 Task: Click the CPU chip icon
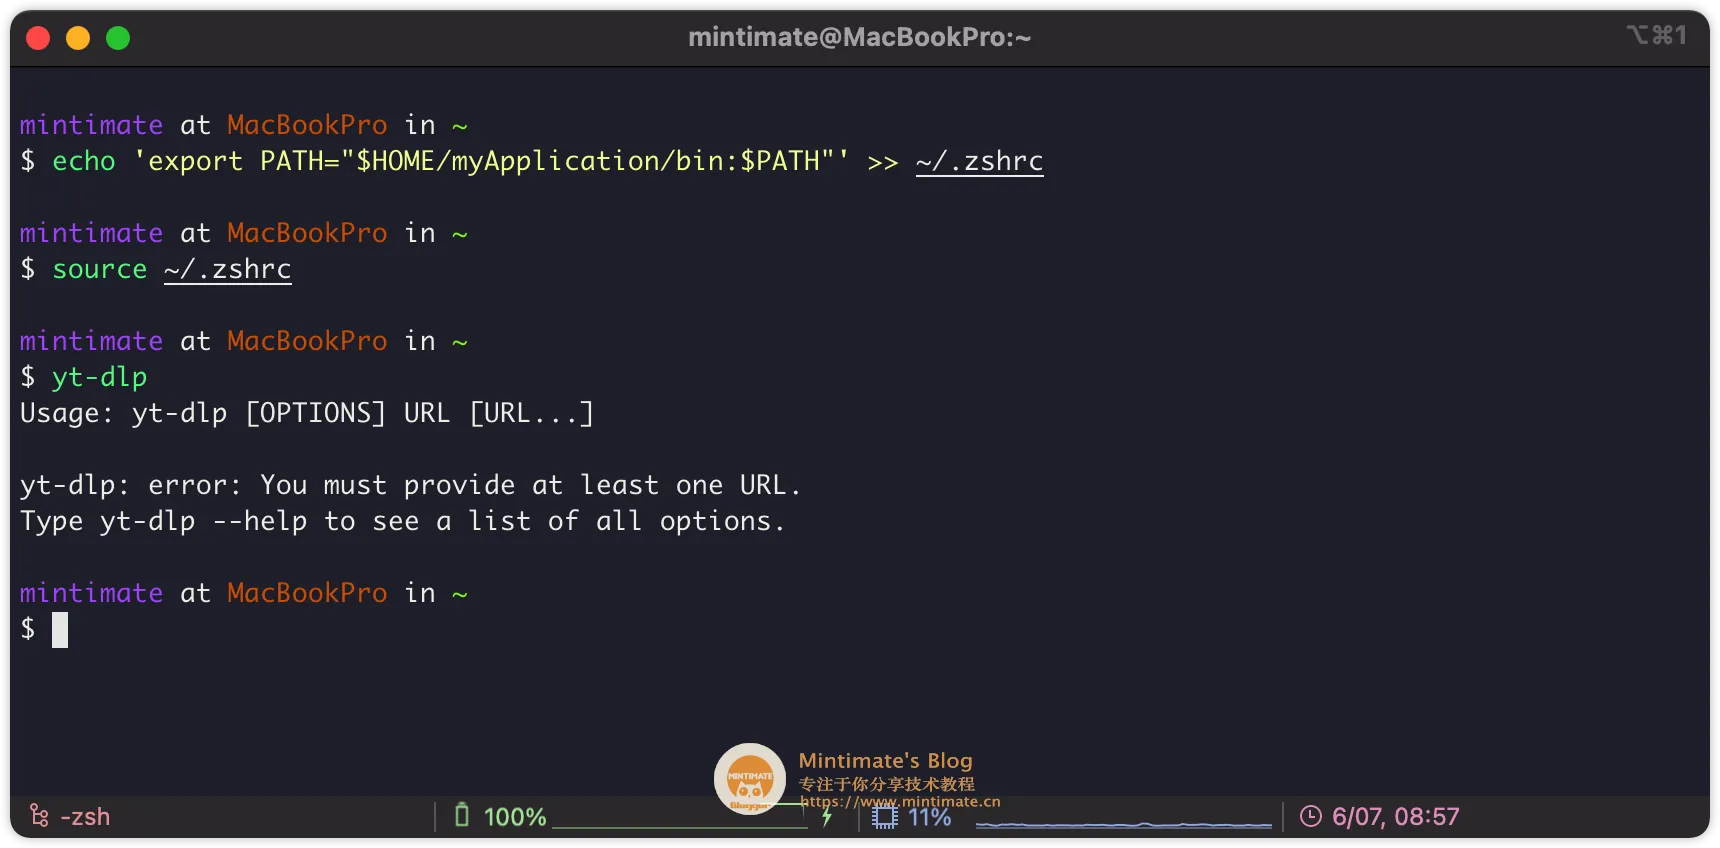pyautogui.click(x=885, y=817)
